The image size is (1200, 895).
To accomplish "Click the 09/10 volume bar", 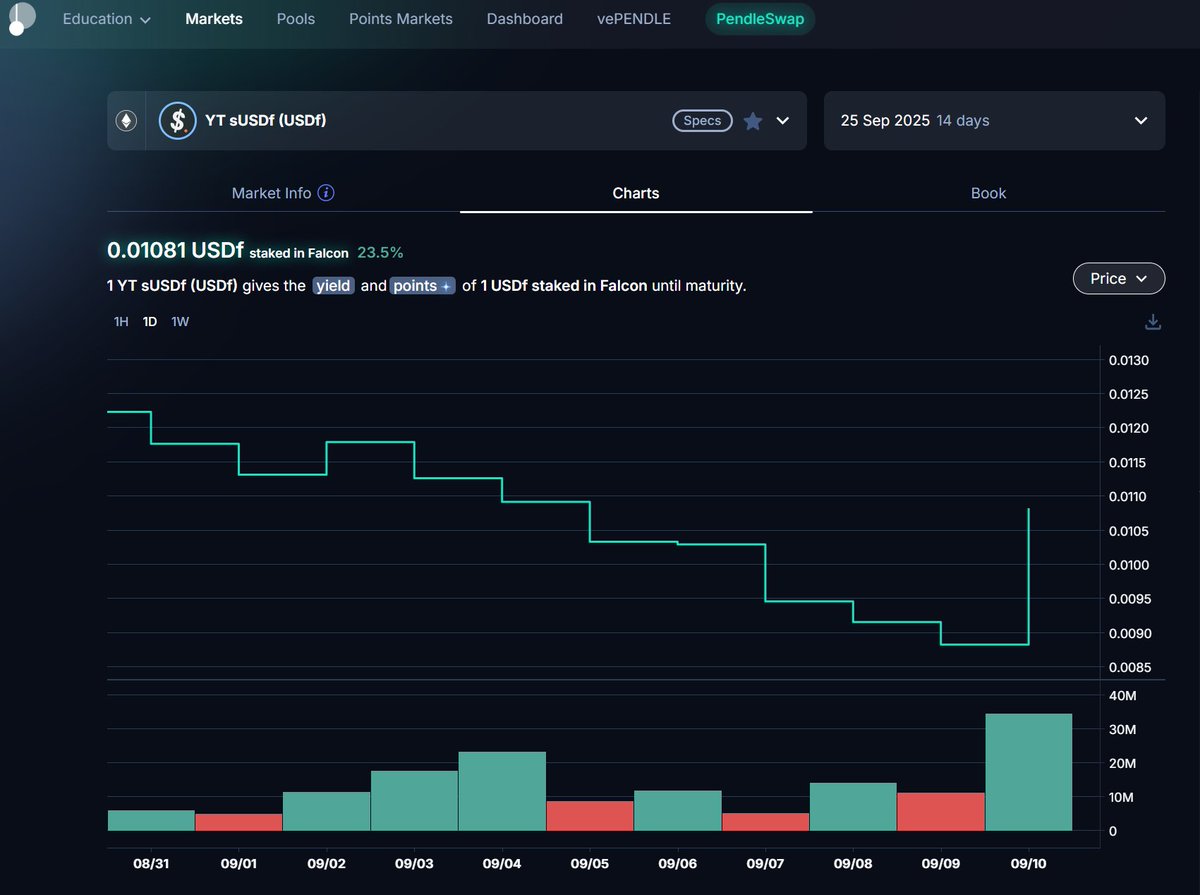I will tap(1028, 772).
